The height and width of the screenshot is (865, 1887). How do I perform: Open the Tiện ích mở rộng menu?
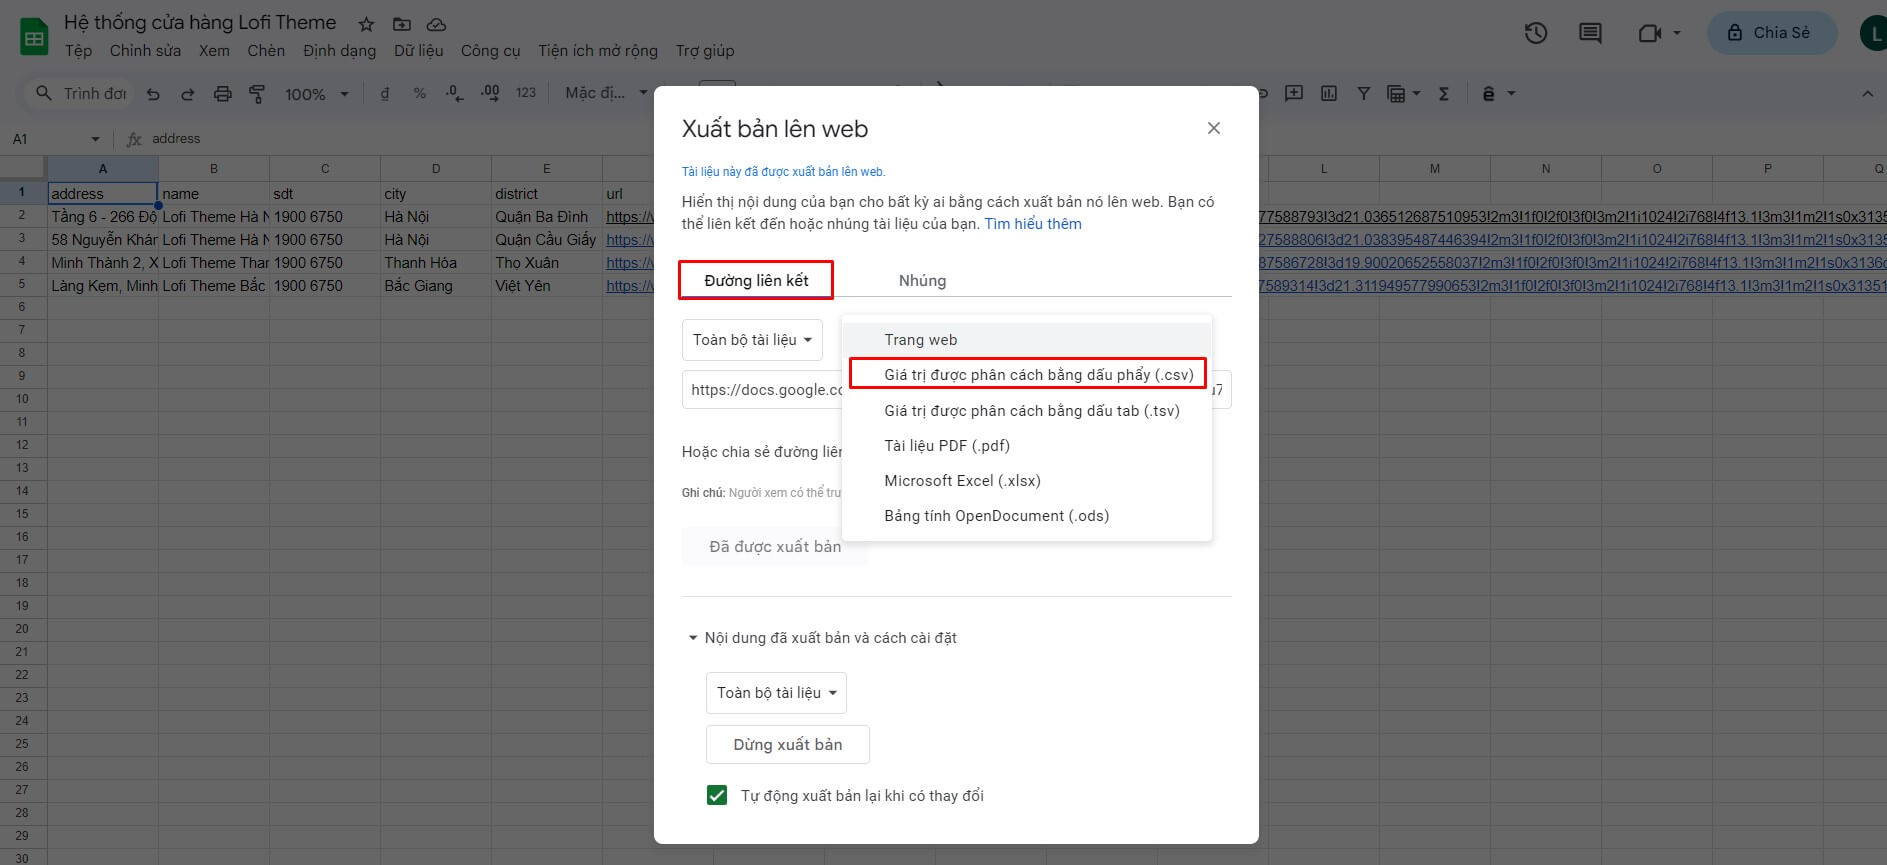coord(598,51)
